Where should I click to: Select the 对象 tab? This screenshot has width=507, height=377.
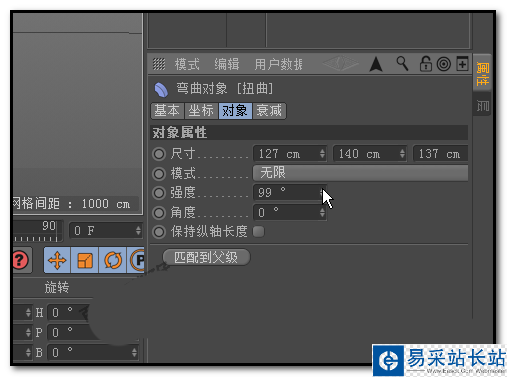tap(235, 111)
